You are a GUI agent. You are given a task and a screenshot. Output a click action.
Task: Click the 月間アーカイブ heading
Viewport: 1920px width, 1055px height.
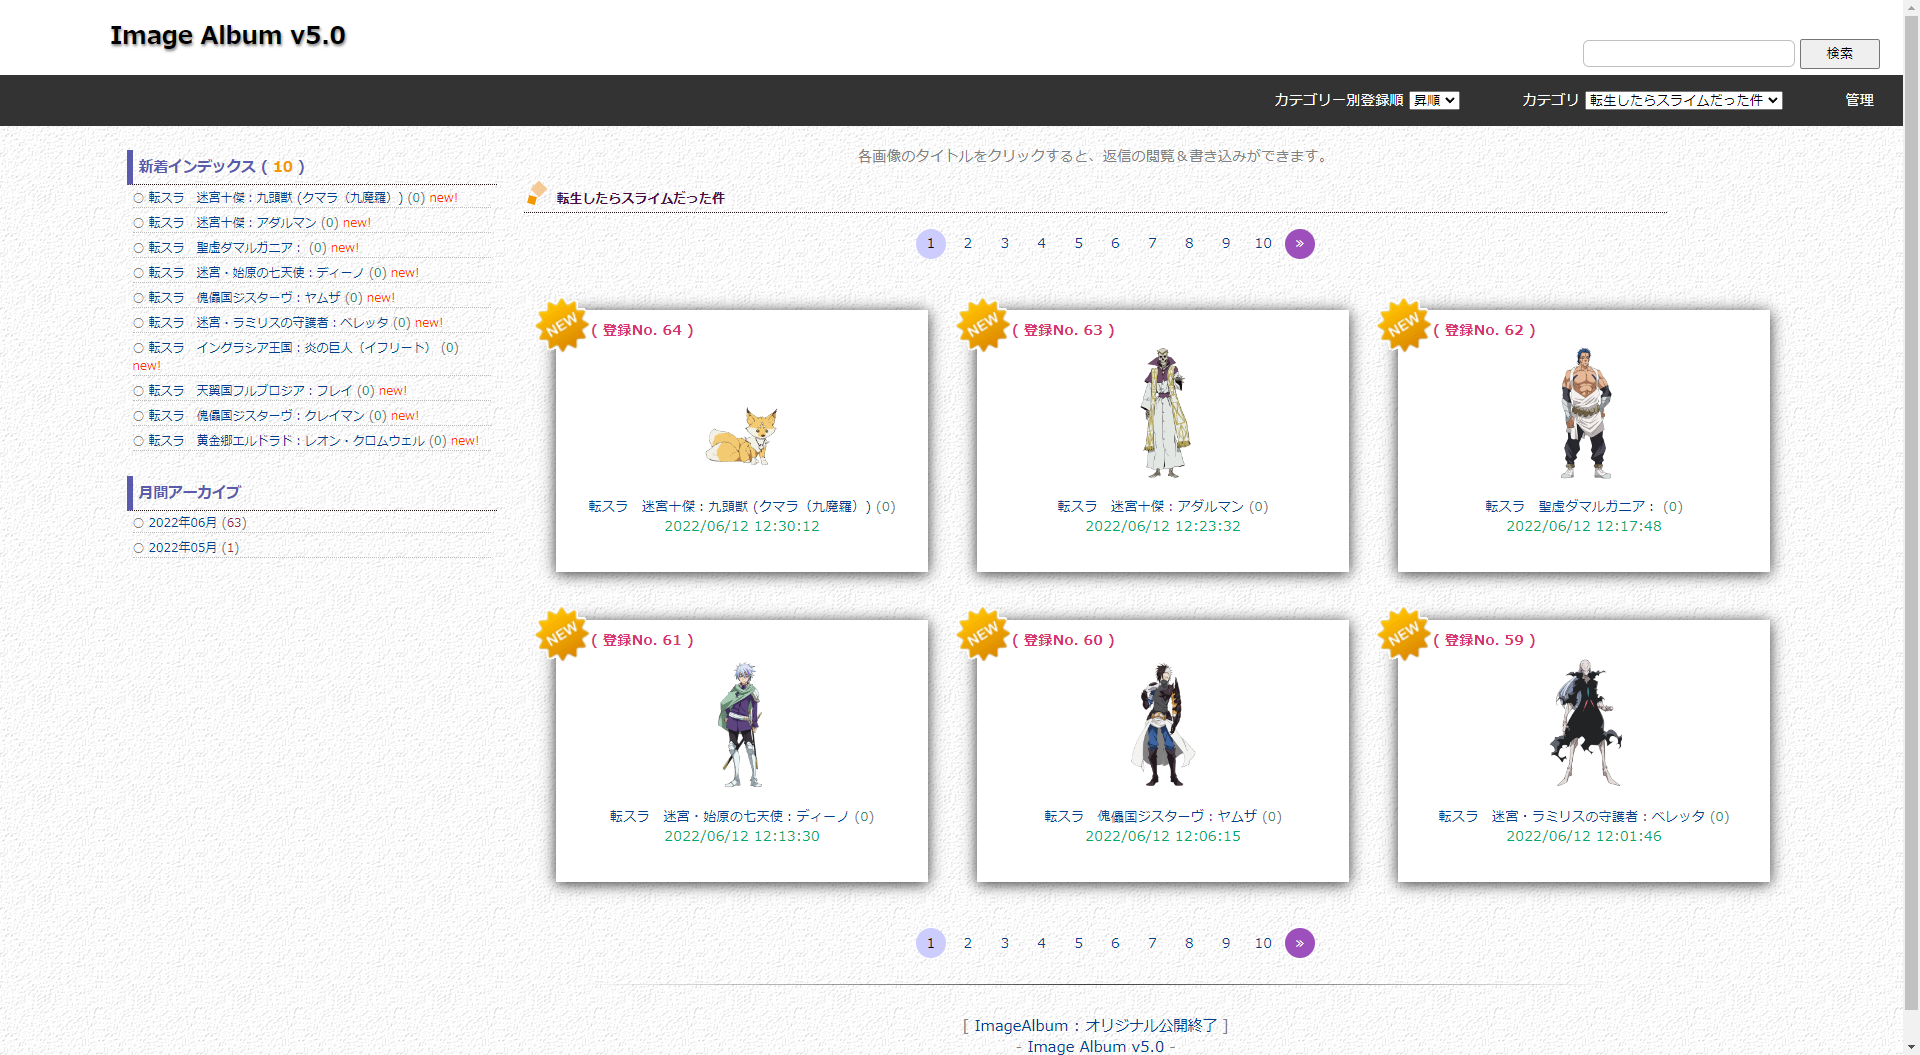(190, 493)
